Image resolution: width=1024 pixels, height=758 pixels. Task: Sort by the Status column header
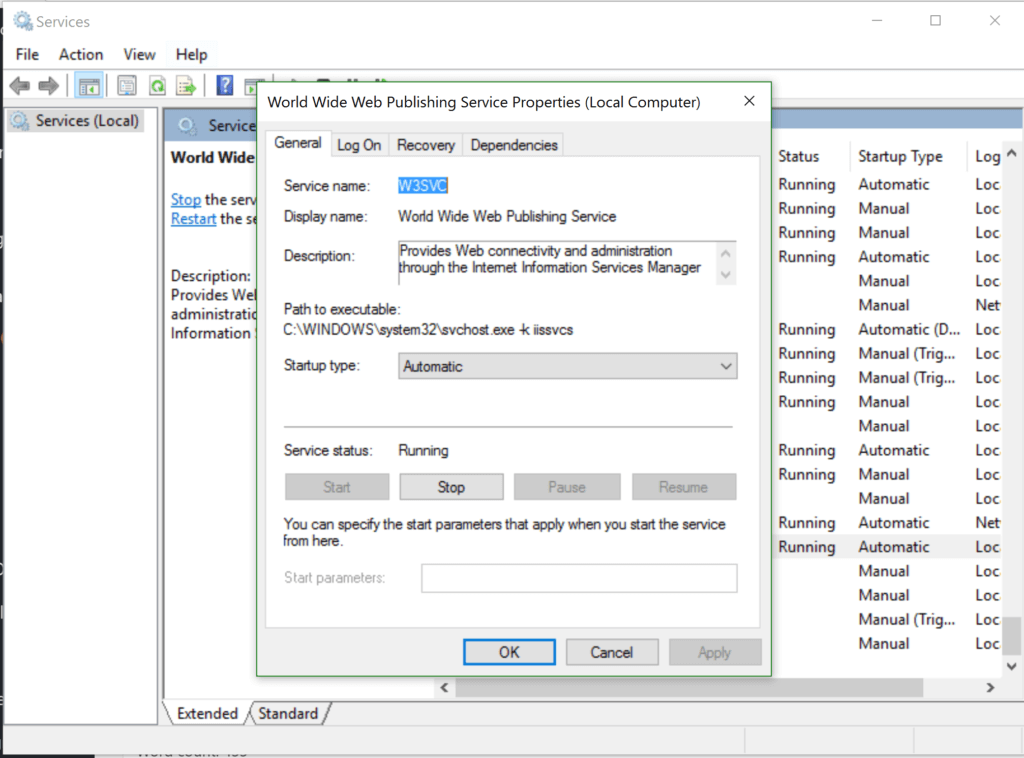[799, 157]
